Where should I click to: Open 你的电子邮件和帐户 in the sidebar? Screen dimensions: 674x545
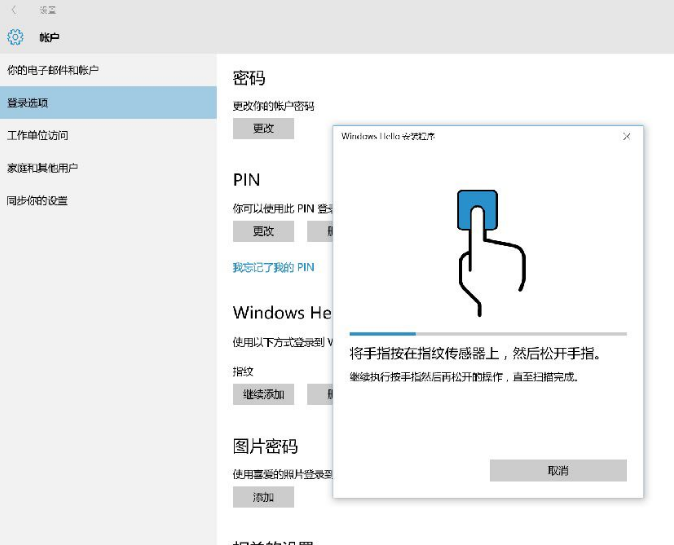pyautogui.click(x=53, y=71)
